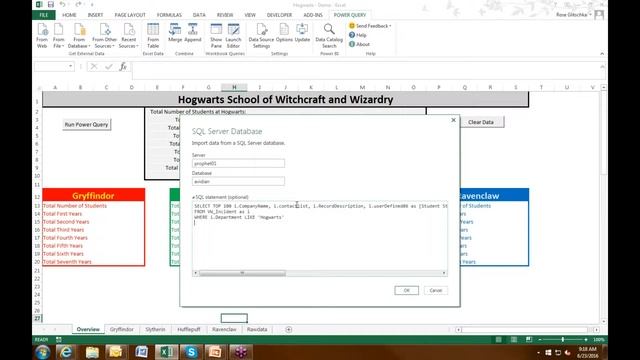
Task: Click the Server input field
Action: point(238,163)
